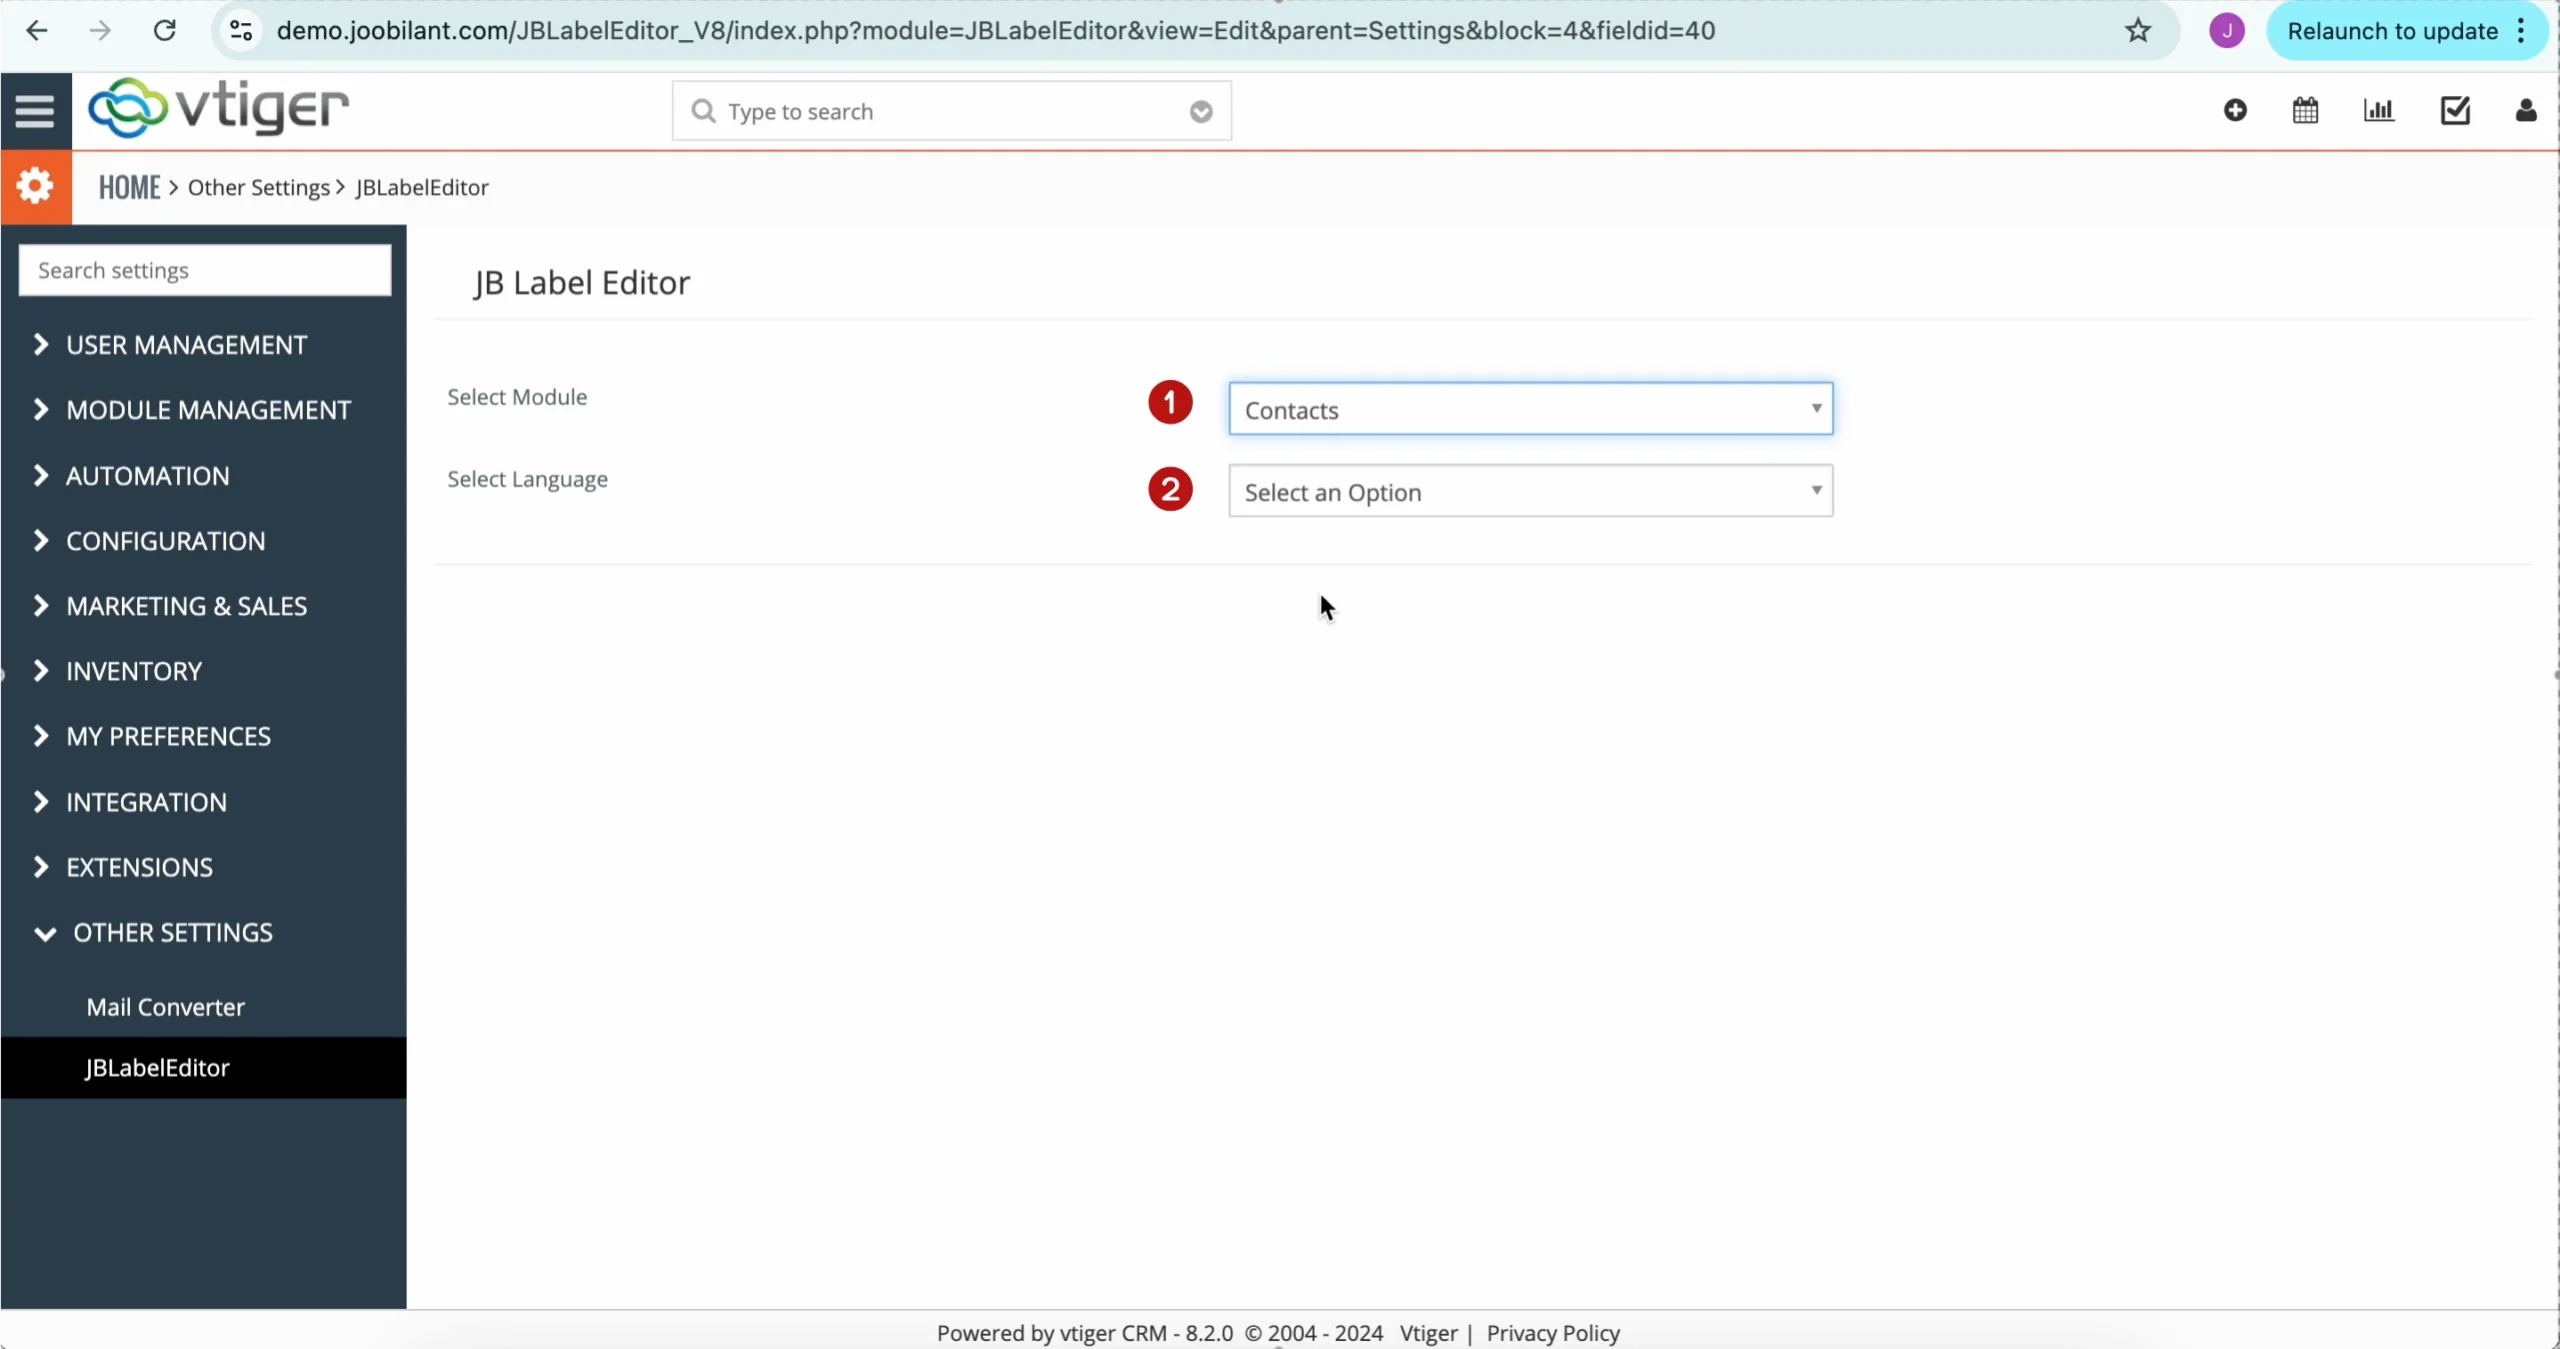Bookmark the page with the star icon

[2138, 31]
